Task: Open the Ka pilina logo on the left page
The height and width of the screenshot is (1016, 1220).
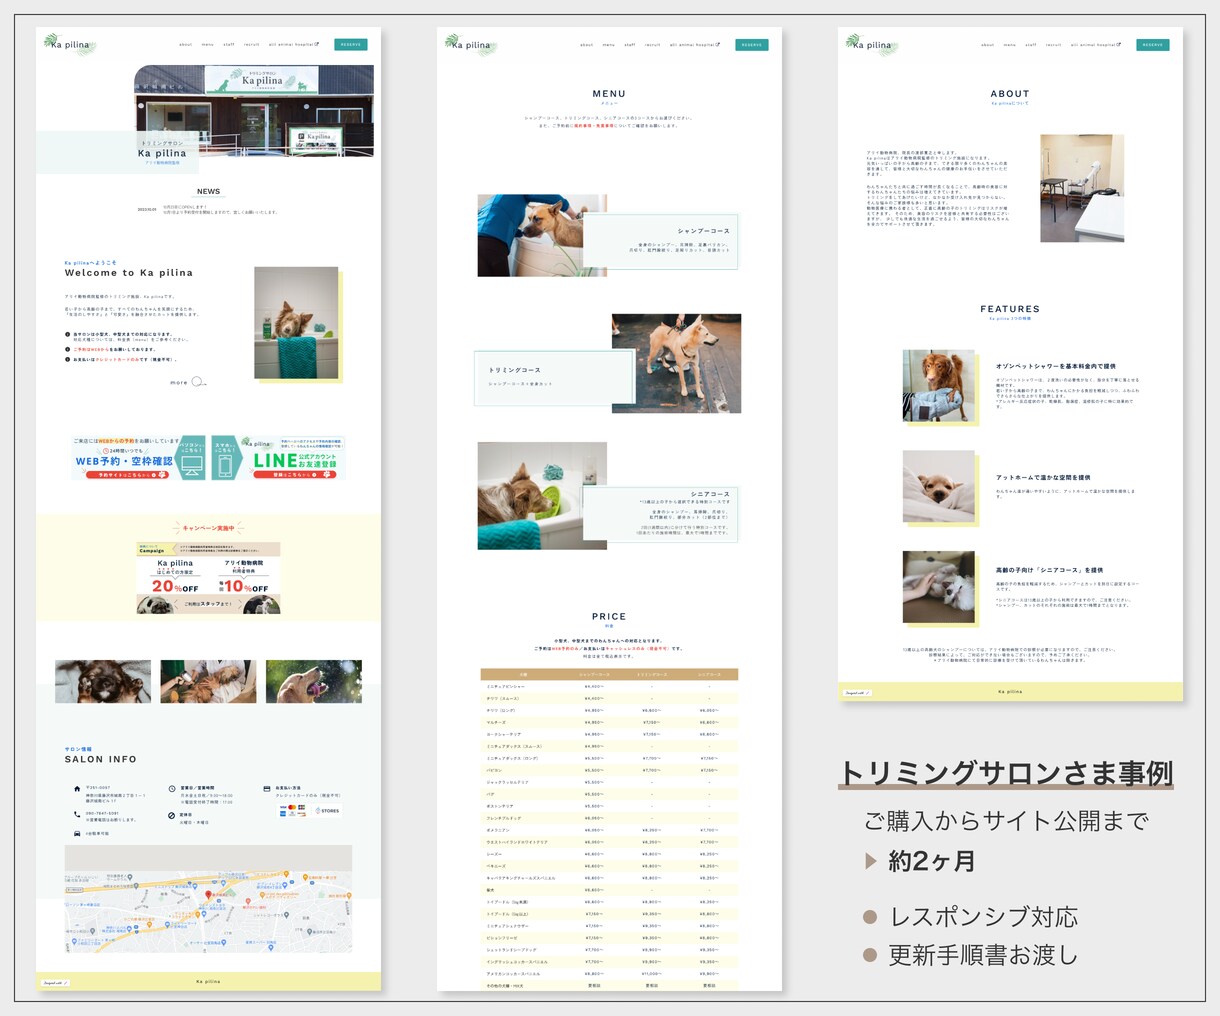Action: tap(69, 44)
